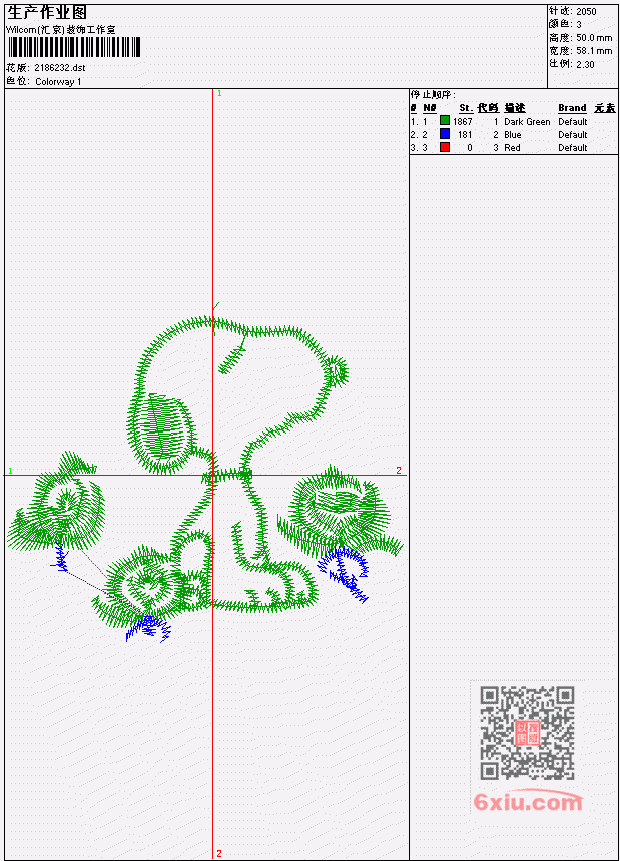Click the Dark Green color swatch
The width and height of the screenshot is (620, 861).
coord(445,121)
